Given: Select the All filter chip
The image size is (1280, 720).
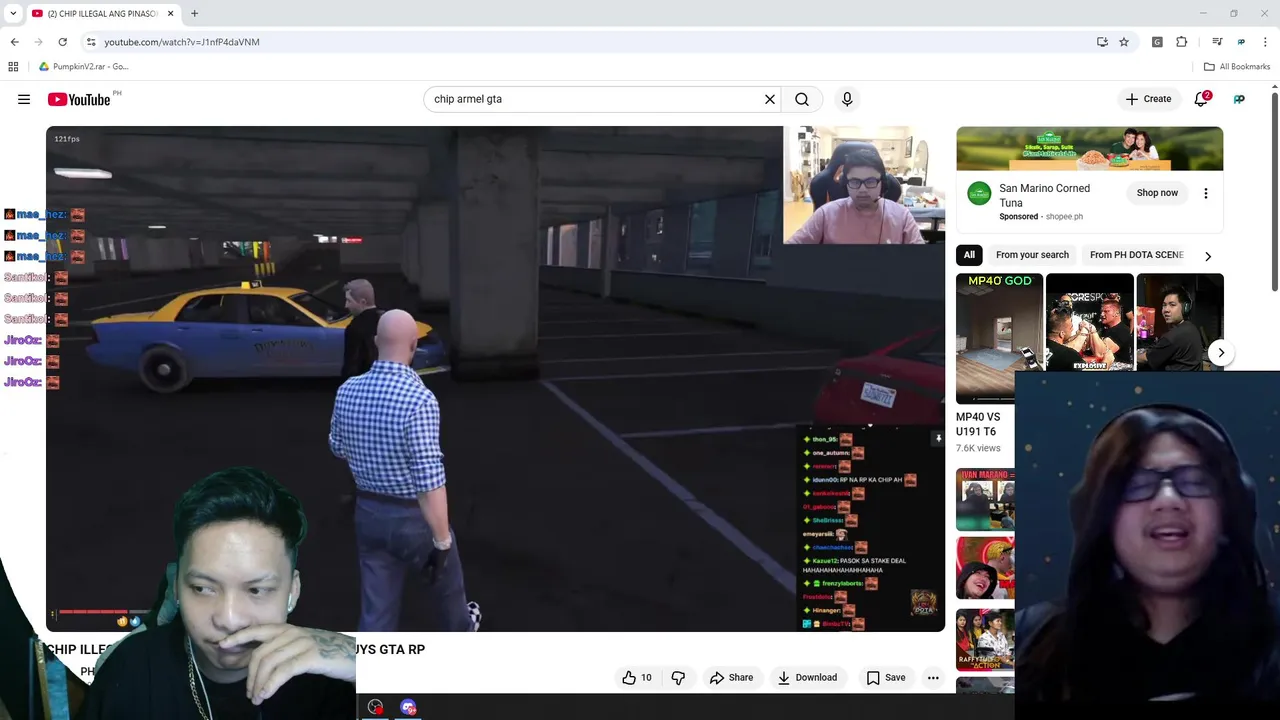Looking at the screenshot, I should coord(969,255).
